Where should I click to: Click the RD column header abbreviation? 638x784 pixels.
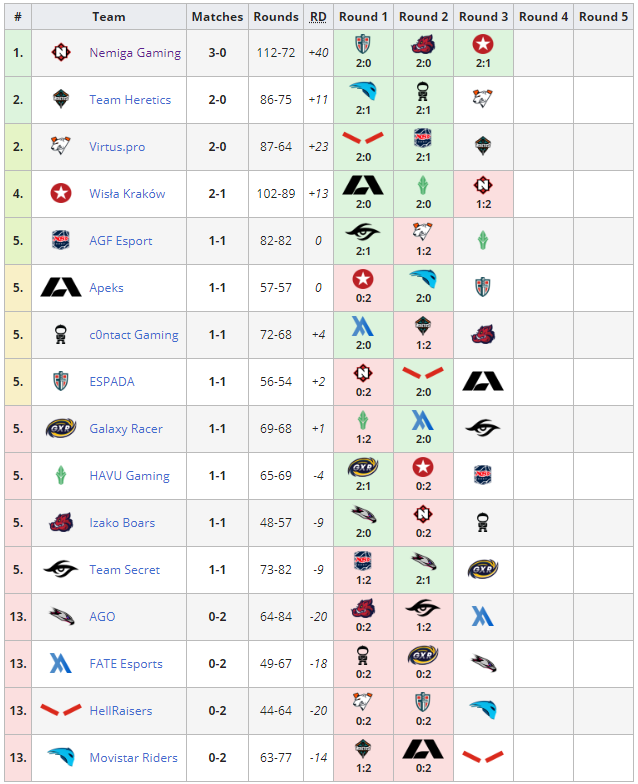pos(318,17)
